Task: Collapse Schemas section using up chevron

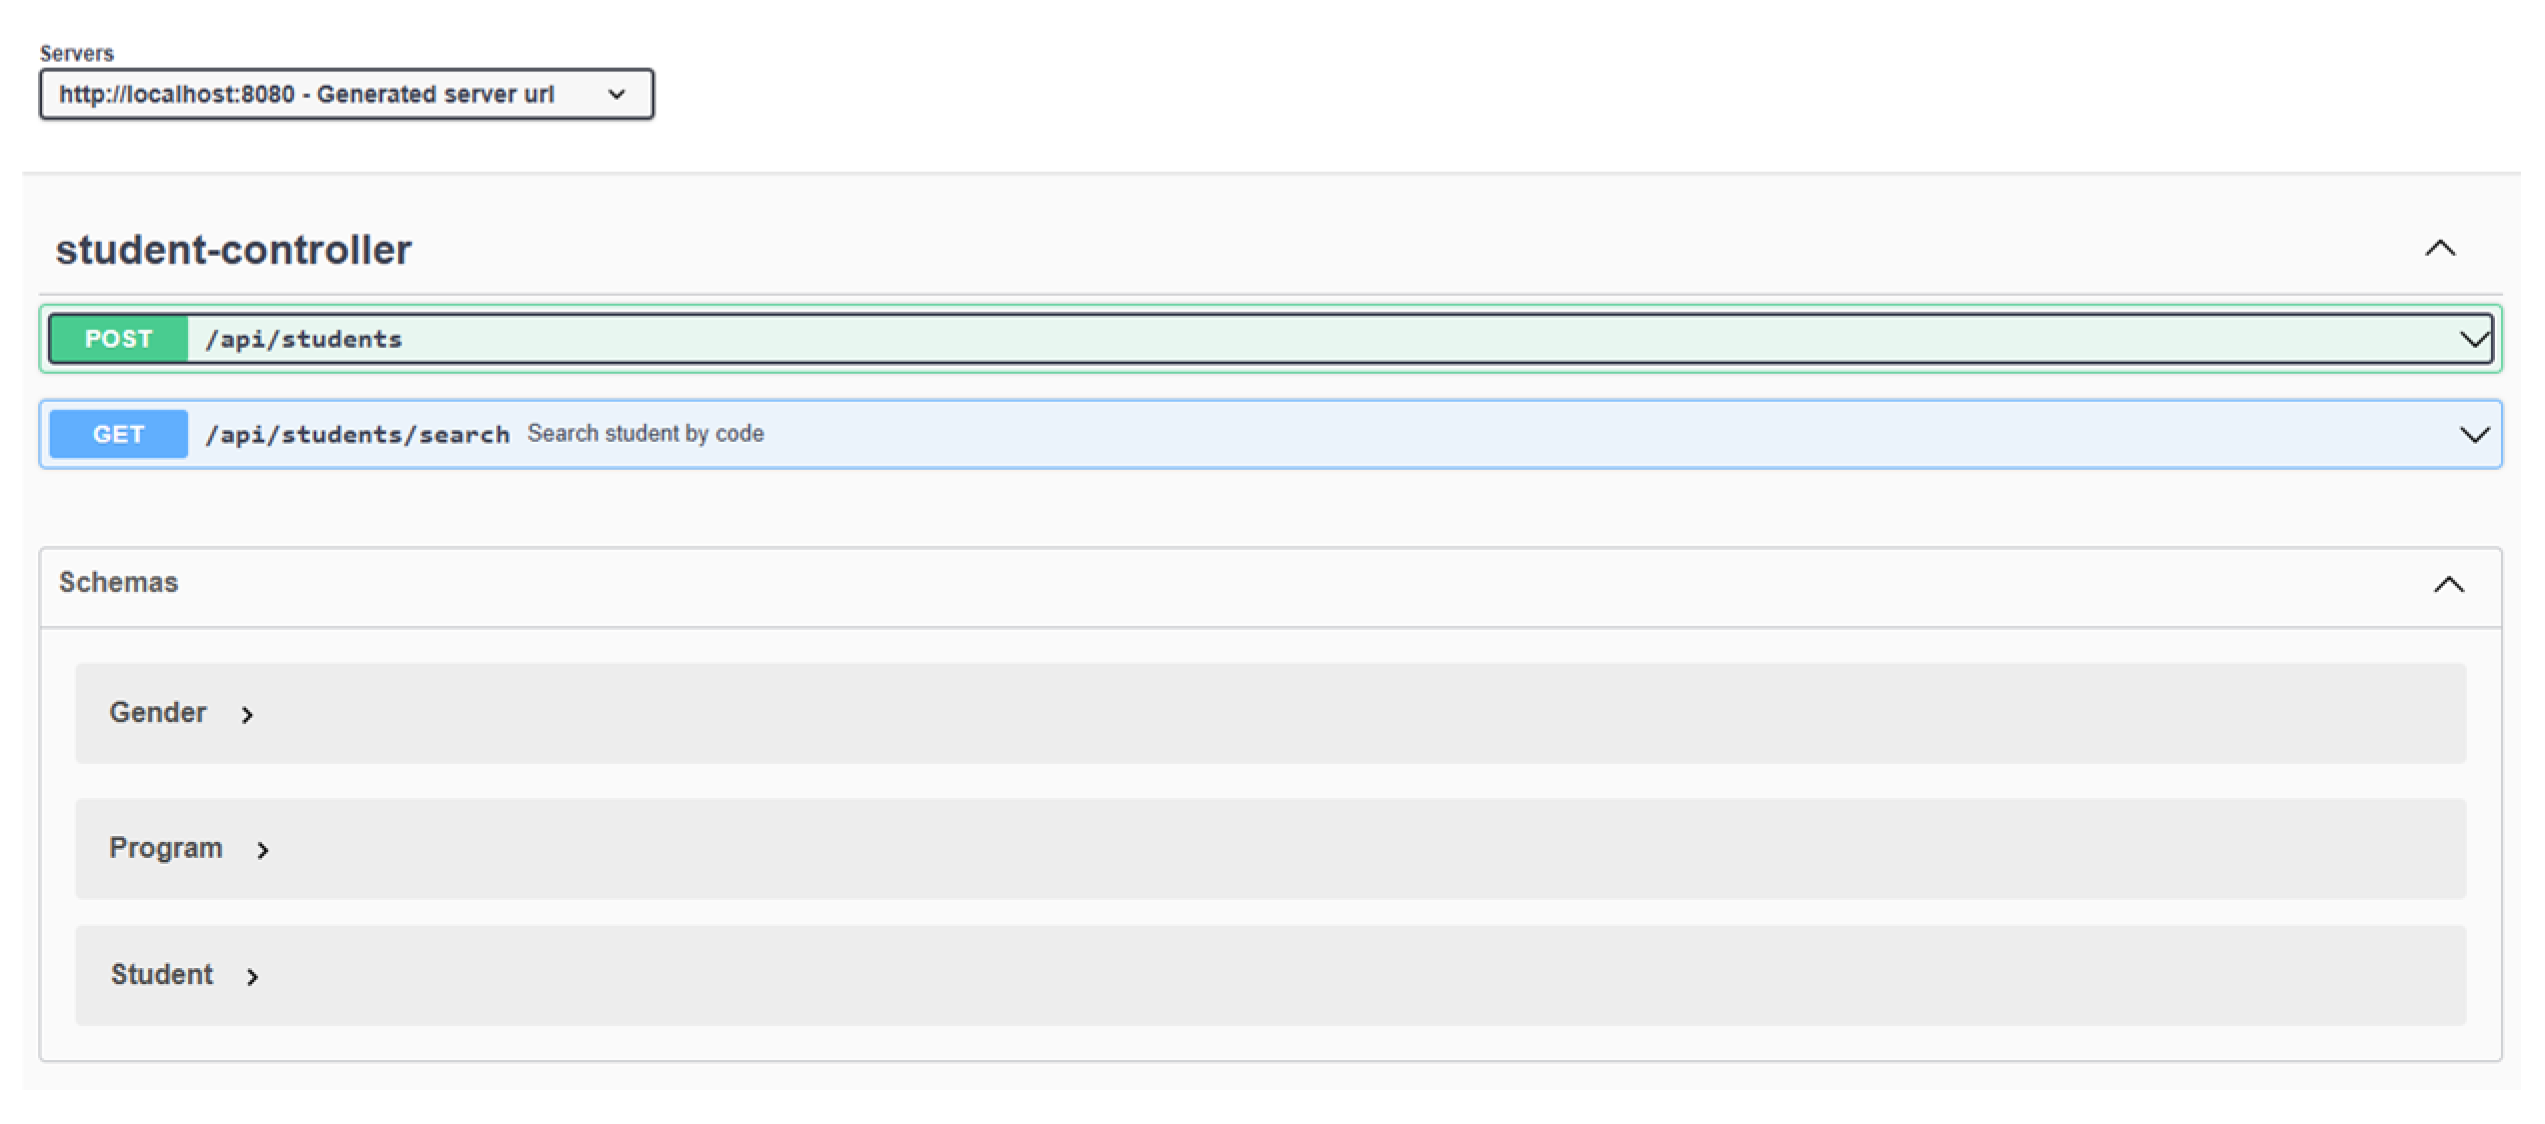Action: tap(2448, 584)
